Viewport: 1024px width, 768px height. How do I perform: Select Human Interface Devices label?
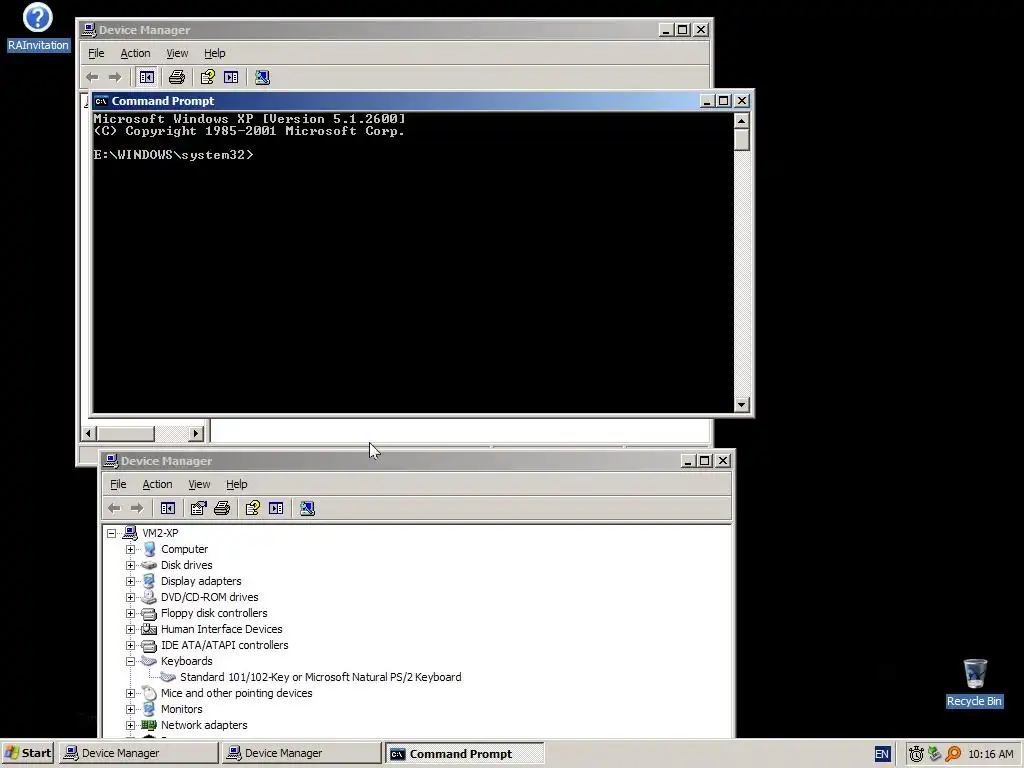click(x=221, y=629)
